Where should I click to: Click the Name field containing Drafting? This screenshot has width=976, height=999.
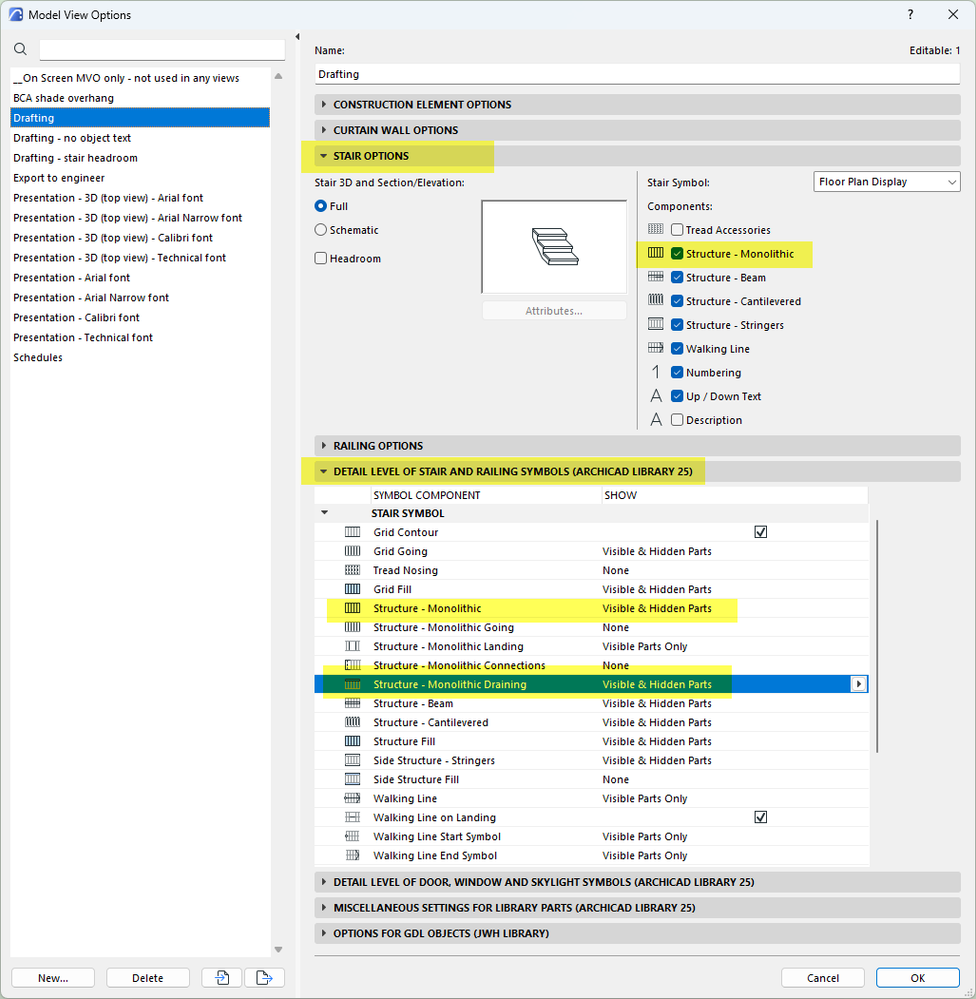(637, 75)
